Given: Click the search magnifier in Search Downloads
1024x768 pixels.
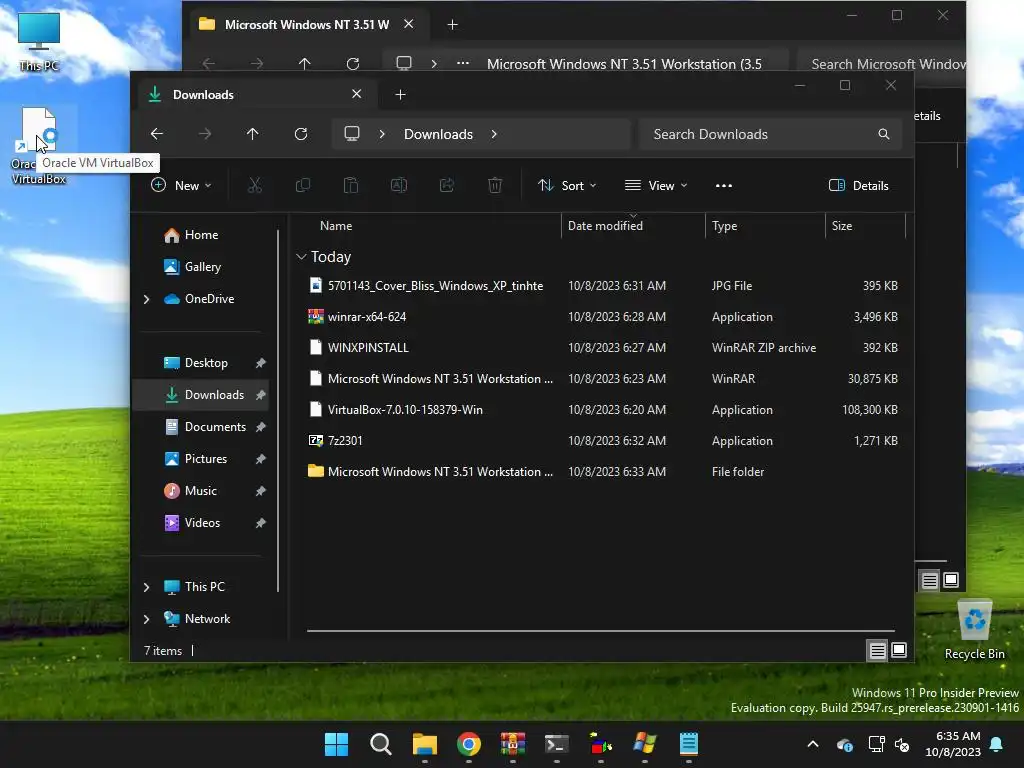Looking at the screenshot, I should coord(884,134).
